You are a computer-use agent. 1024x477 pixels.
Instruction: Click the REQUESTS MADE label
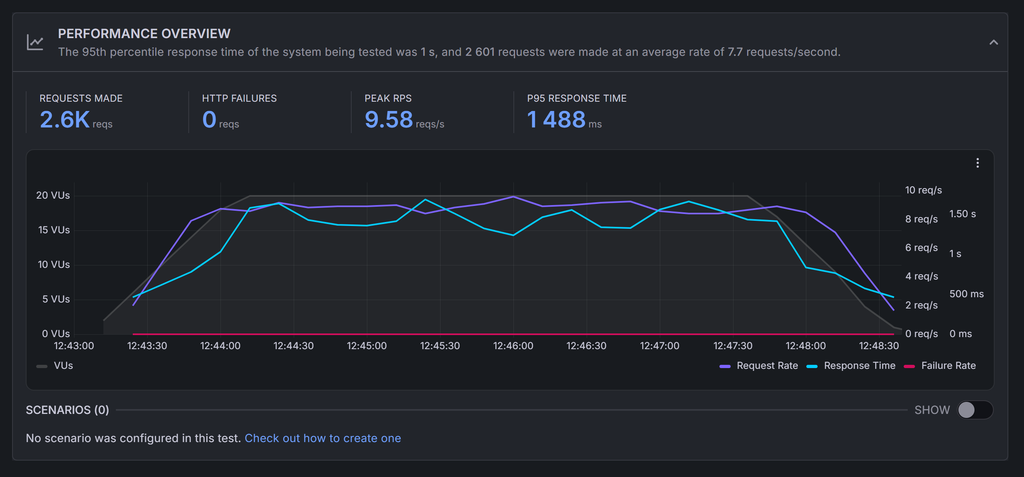tap(81, 99)
